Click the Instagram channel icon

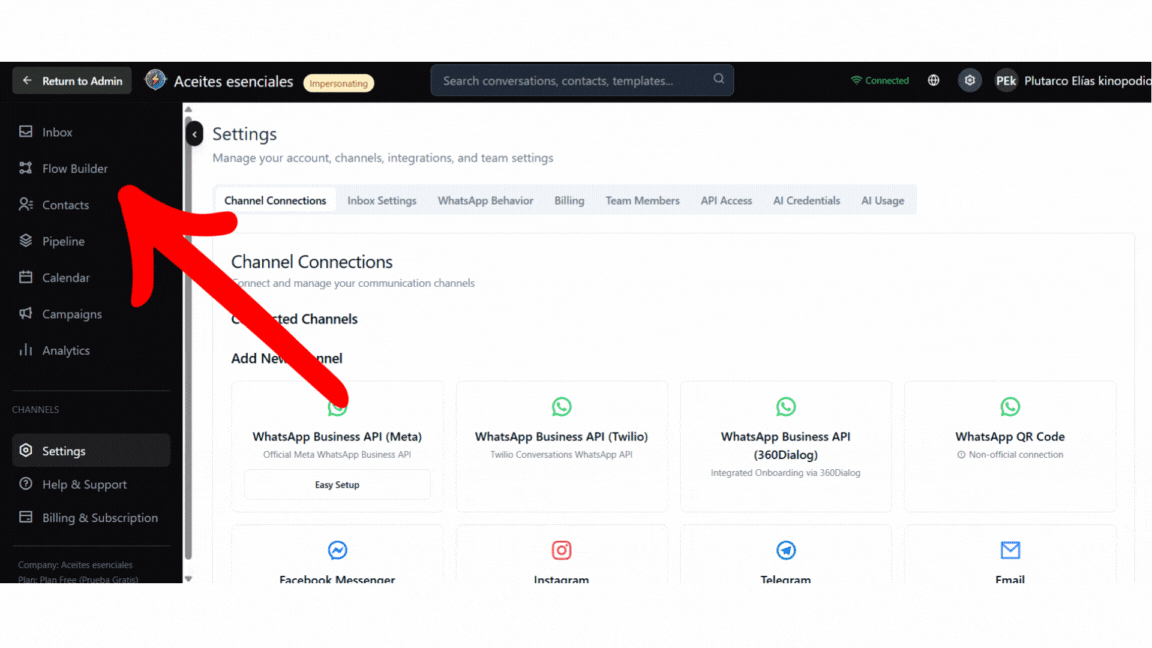tap(561, 551)
